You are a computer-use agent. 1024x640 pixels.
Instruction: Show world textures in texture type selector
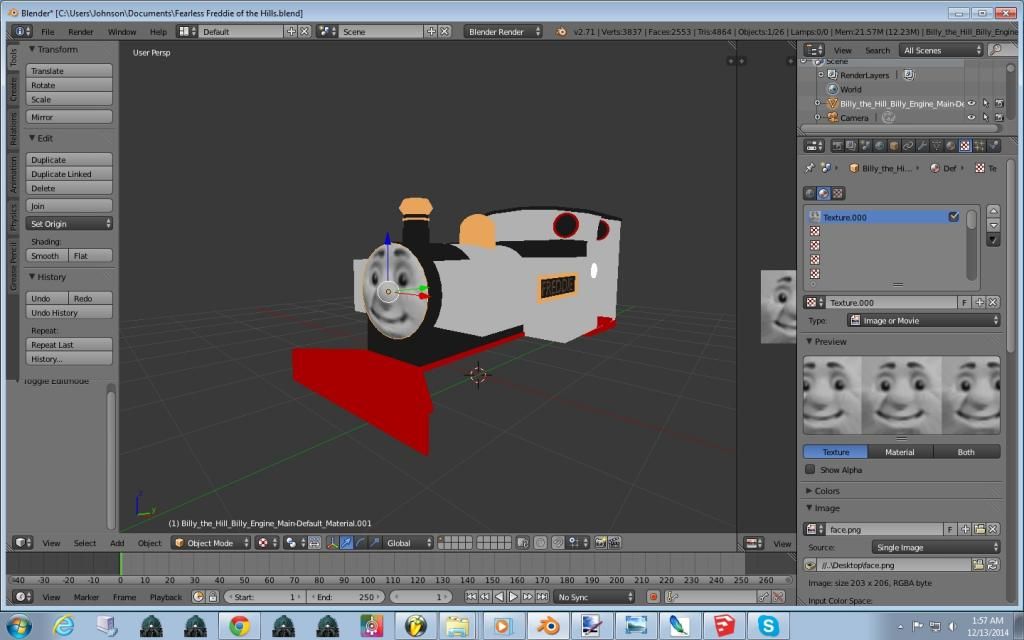click(x=810, y=193)
